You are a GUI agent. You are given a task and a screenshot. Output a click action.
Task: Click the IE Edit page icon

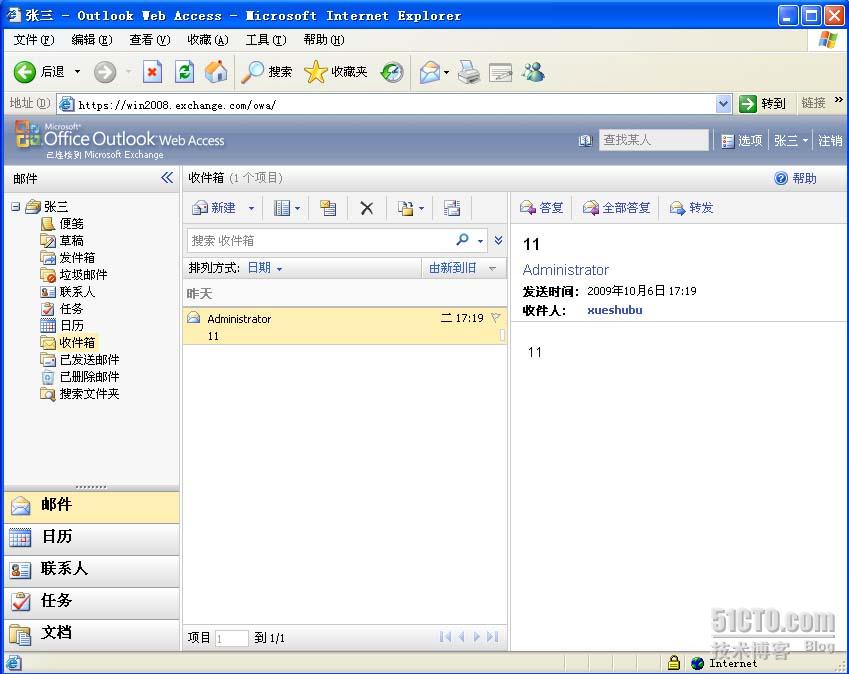point(500,72)
